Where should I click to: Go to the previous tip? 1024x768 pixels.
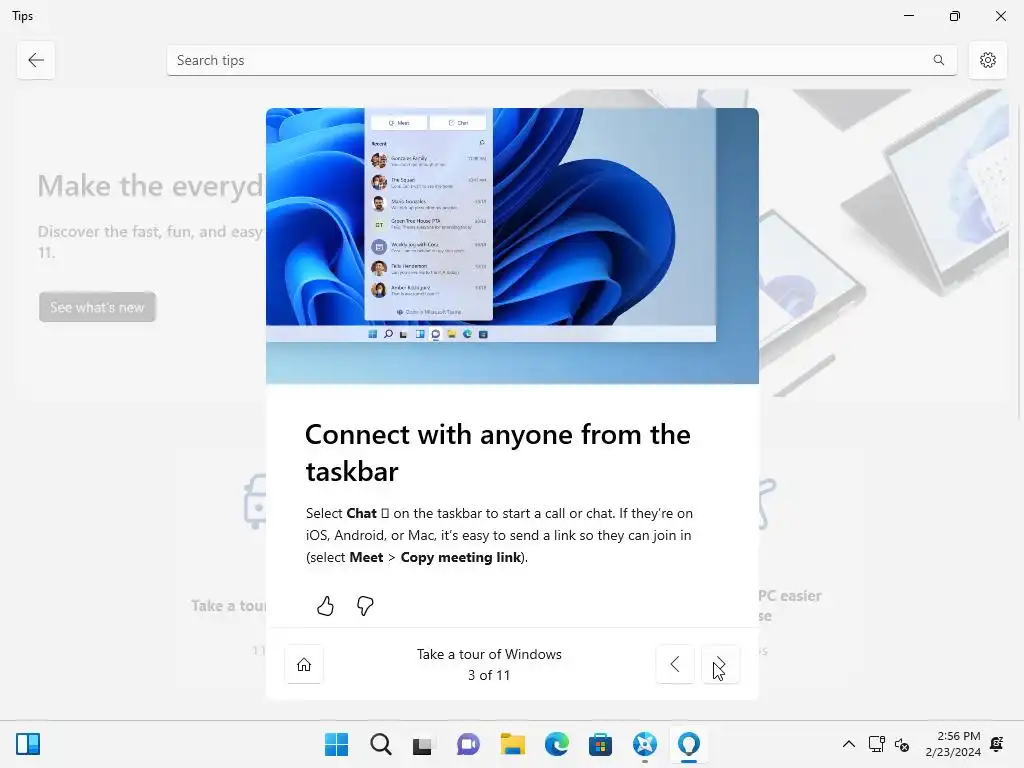coord(675,665)
